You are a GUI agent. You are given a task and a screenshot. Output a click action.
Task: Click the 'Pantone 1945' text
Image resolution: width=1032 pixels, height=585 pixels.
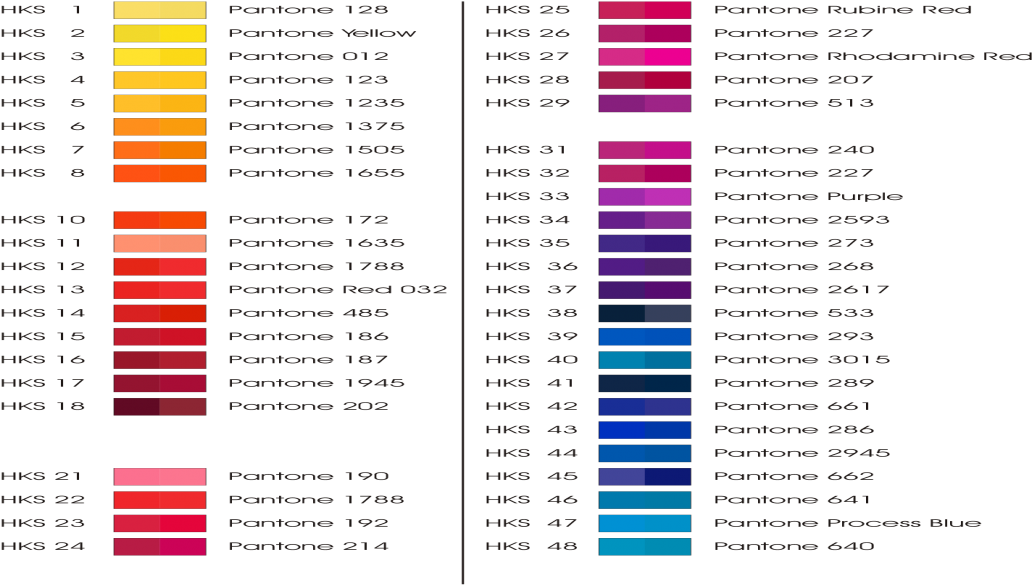pyautogui.click(x=317, y=383)
